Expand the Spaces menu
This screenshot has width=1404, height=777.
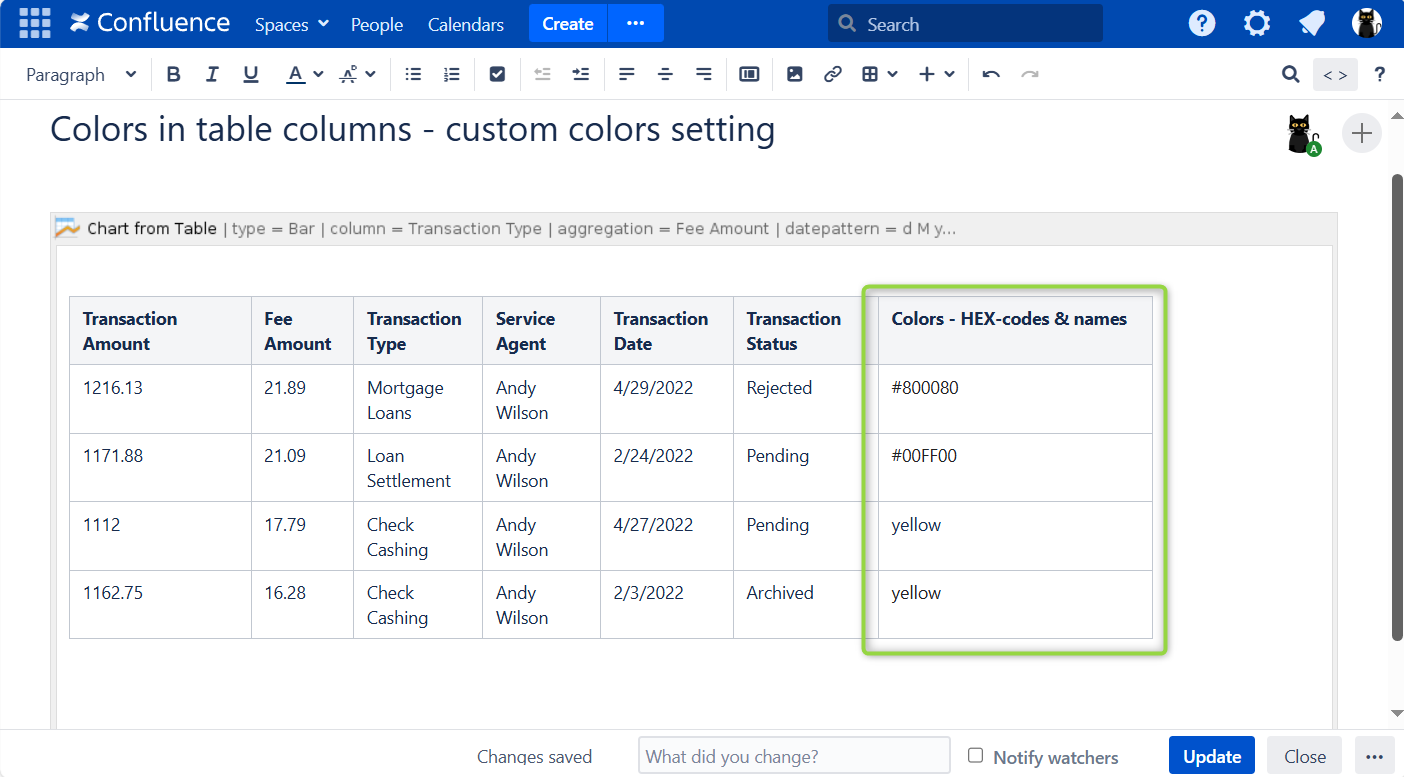[x=291, y=24]
